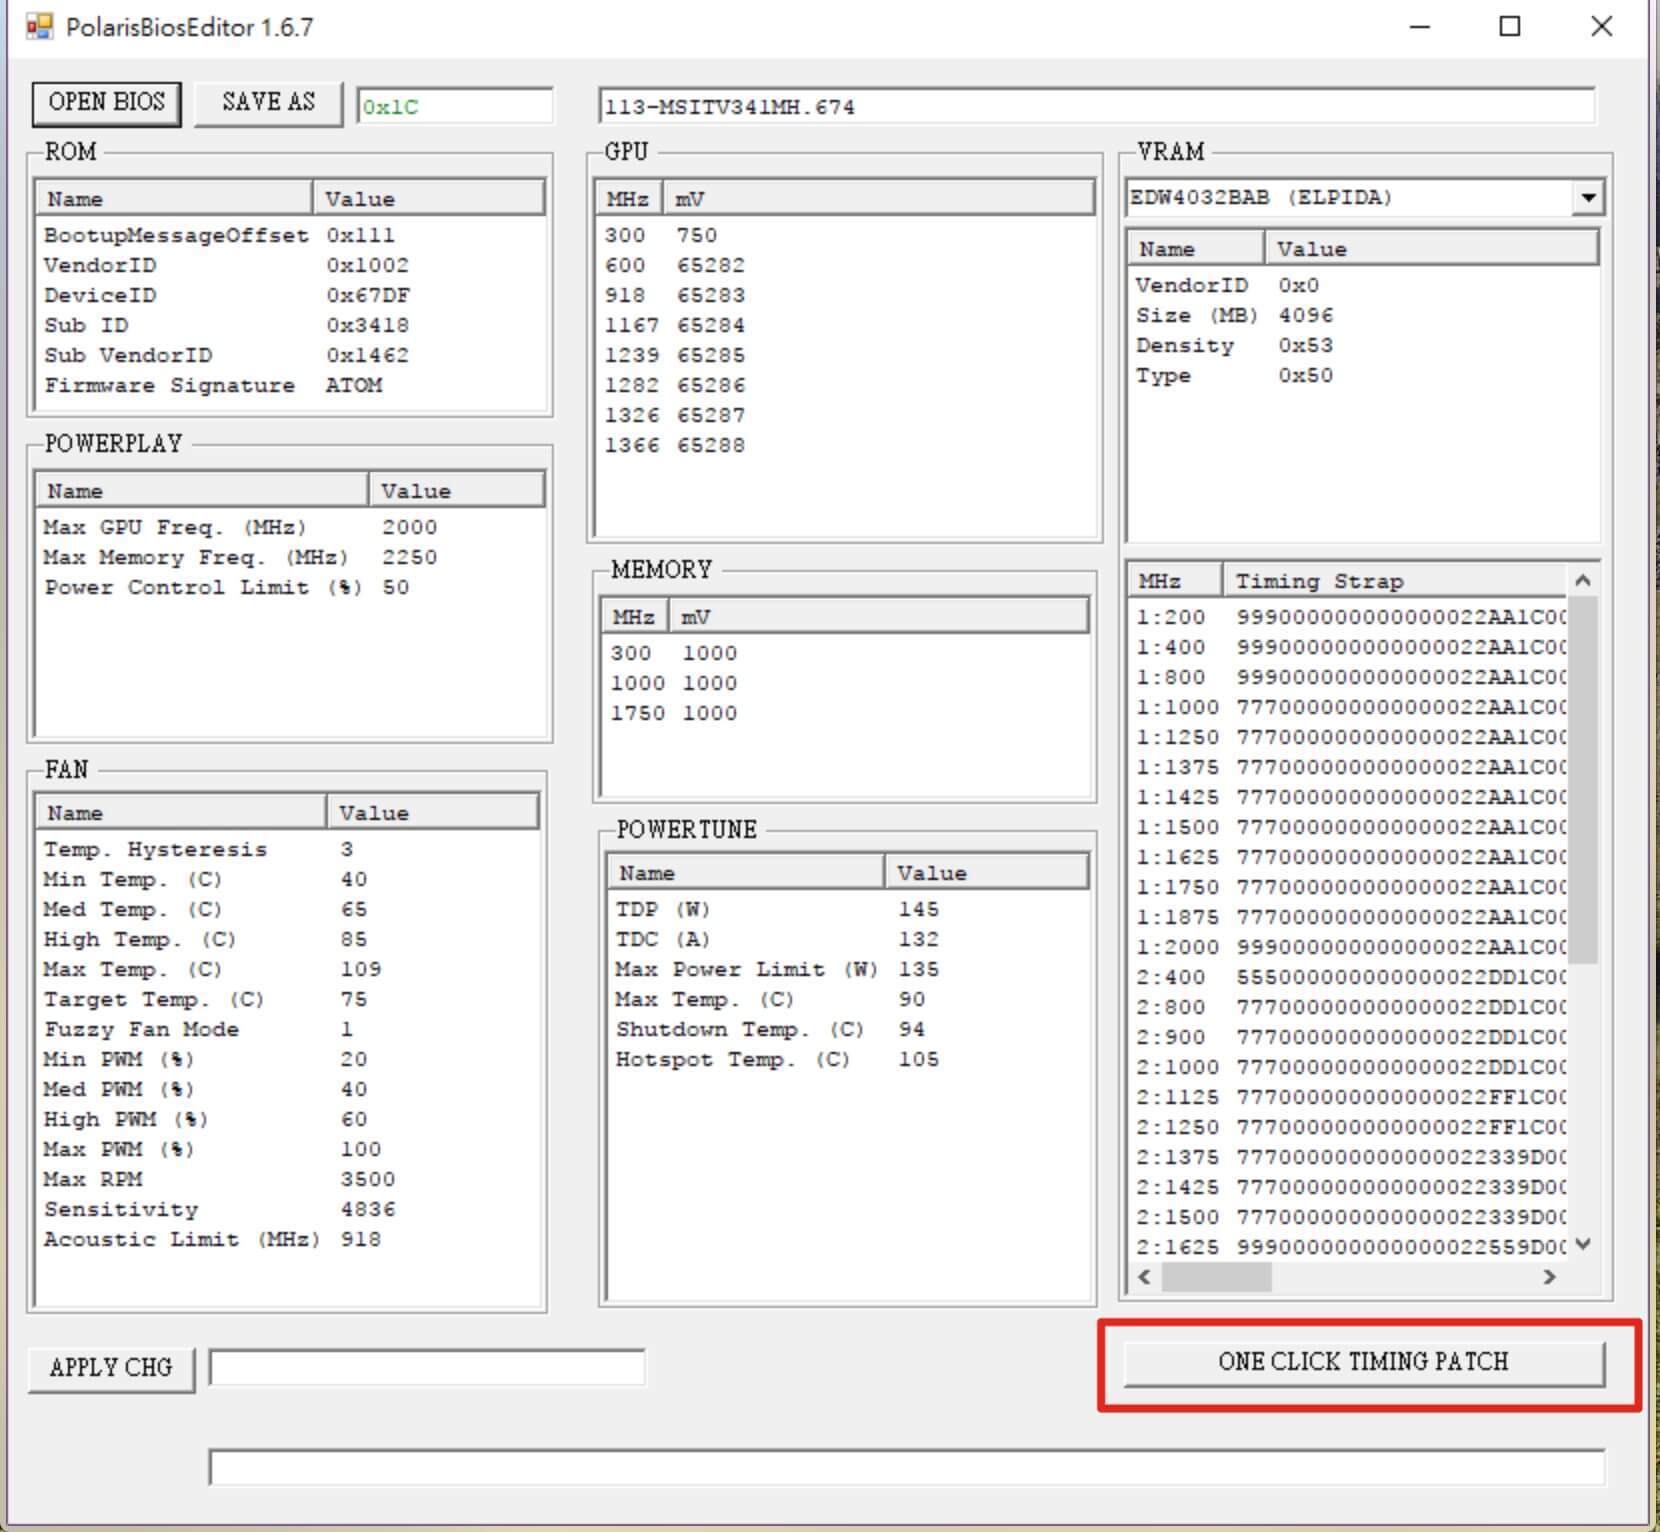Select the Max Memory Freq. row
Image resolution: width=1660 pixels, height=1532 pixels.
(290, 558)
